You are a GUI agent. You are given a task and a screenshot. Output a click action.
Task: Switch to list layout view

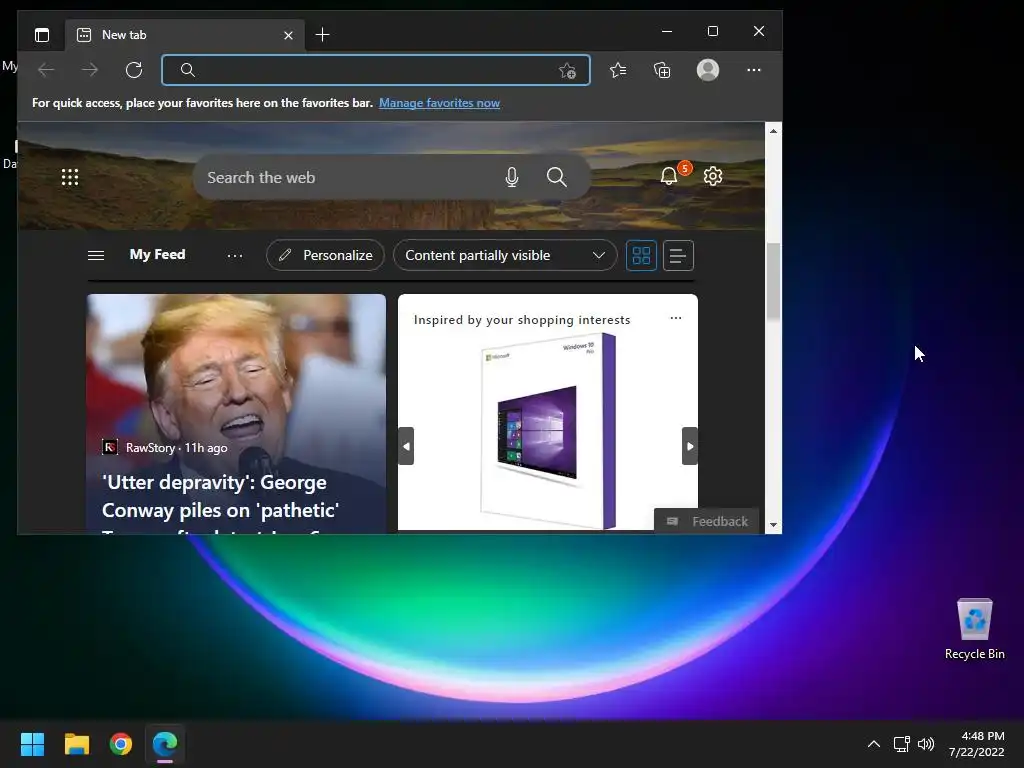pyautogui.click(x=678, y=255)
